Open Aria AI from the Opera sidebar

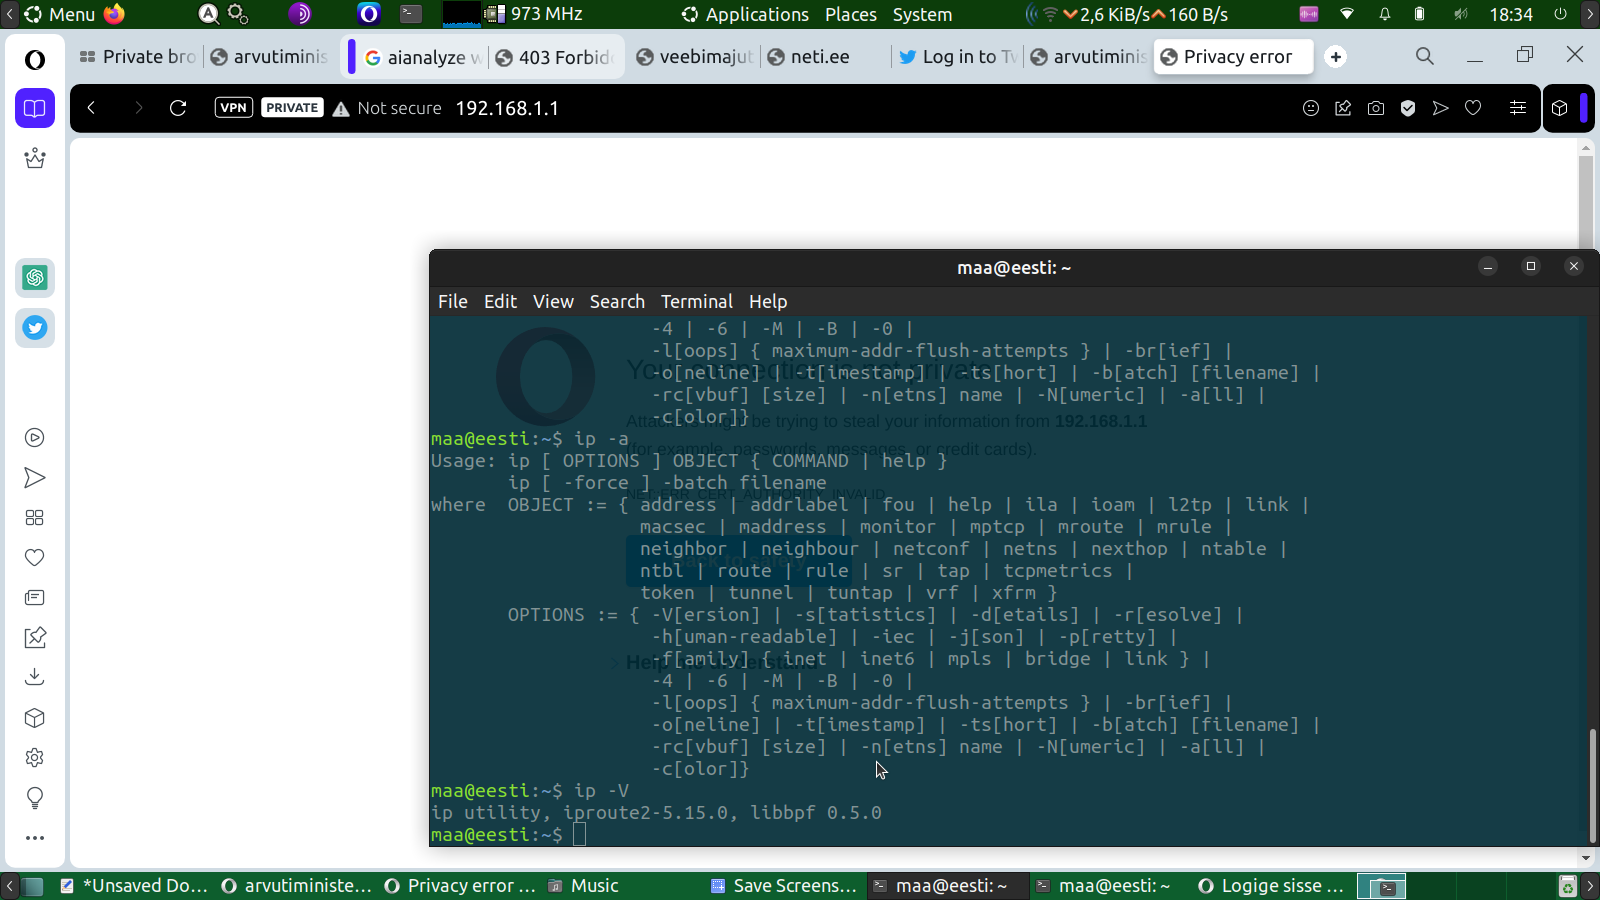[35, 158]
